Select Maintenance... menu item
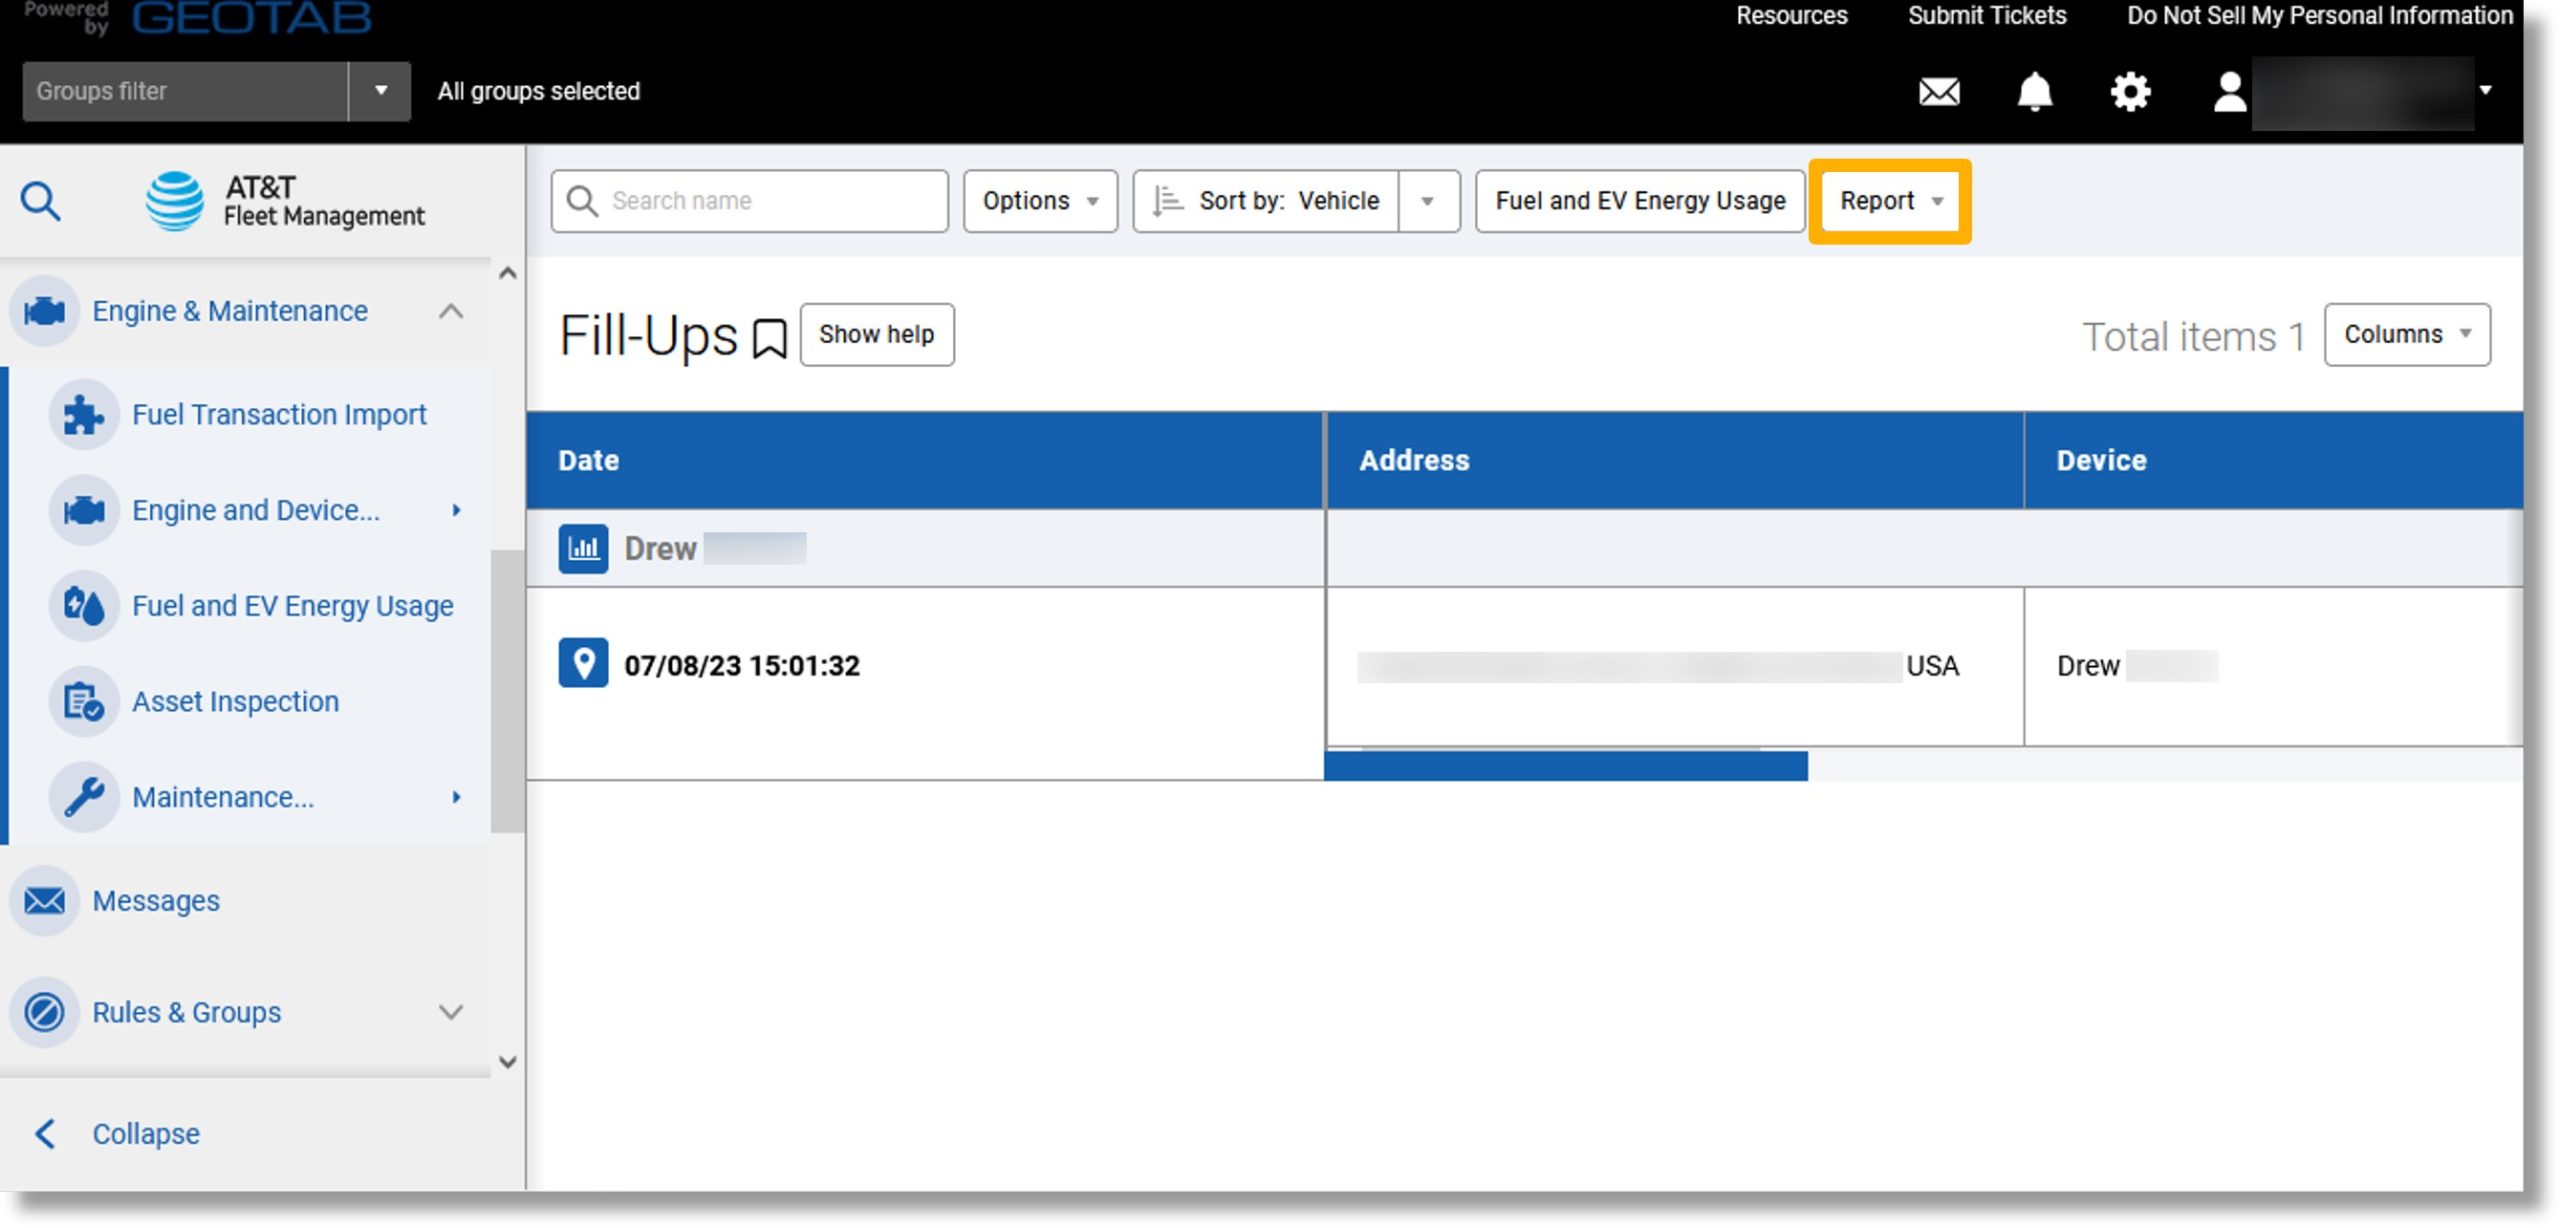Viewport: 2560px width, 1228px height. click(223, 797)
